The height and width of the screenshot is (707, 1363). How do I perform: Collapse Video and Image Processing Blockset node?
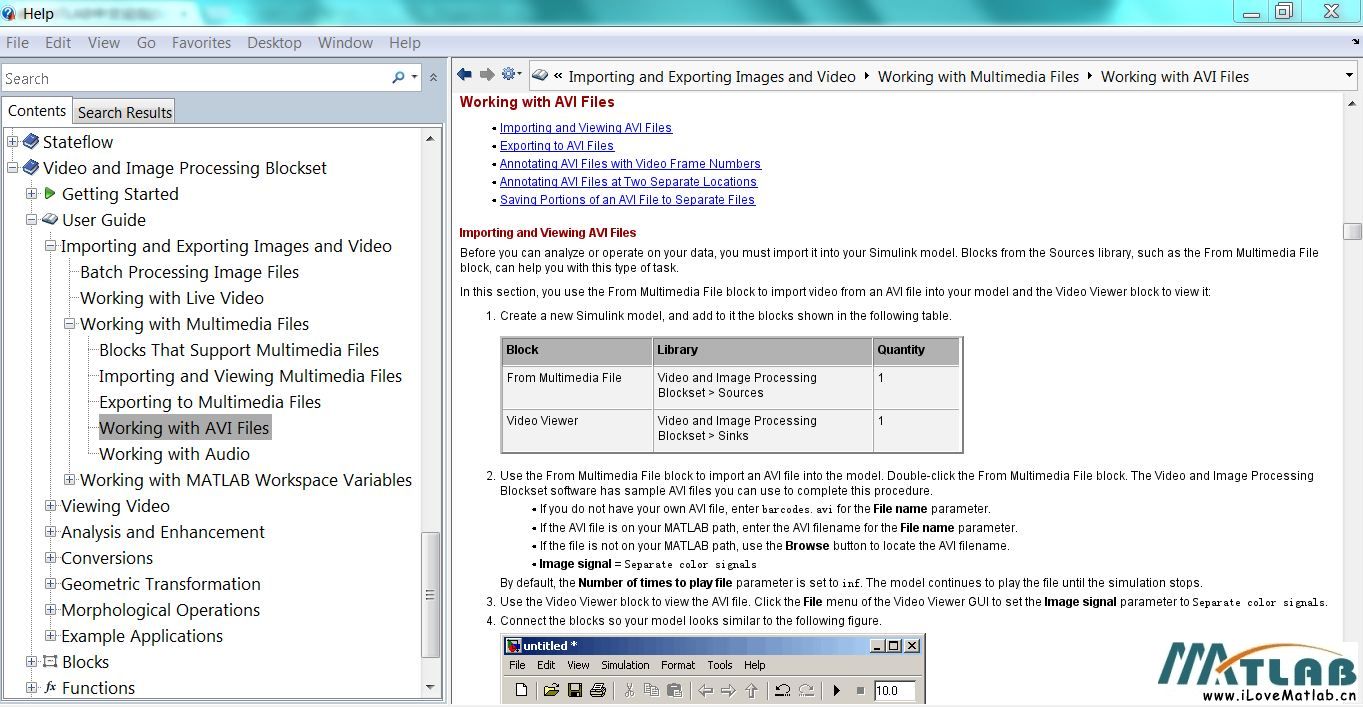[12, 168]
